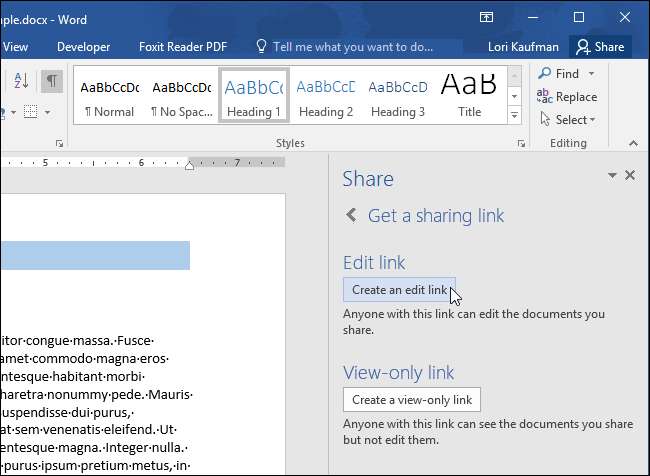Open the Ribbon Display Options icon
The image size is (650, 476).
[487, 17]
